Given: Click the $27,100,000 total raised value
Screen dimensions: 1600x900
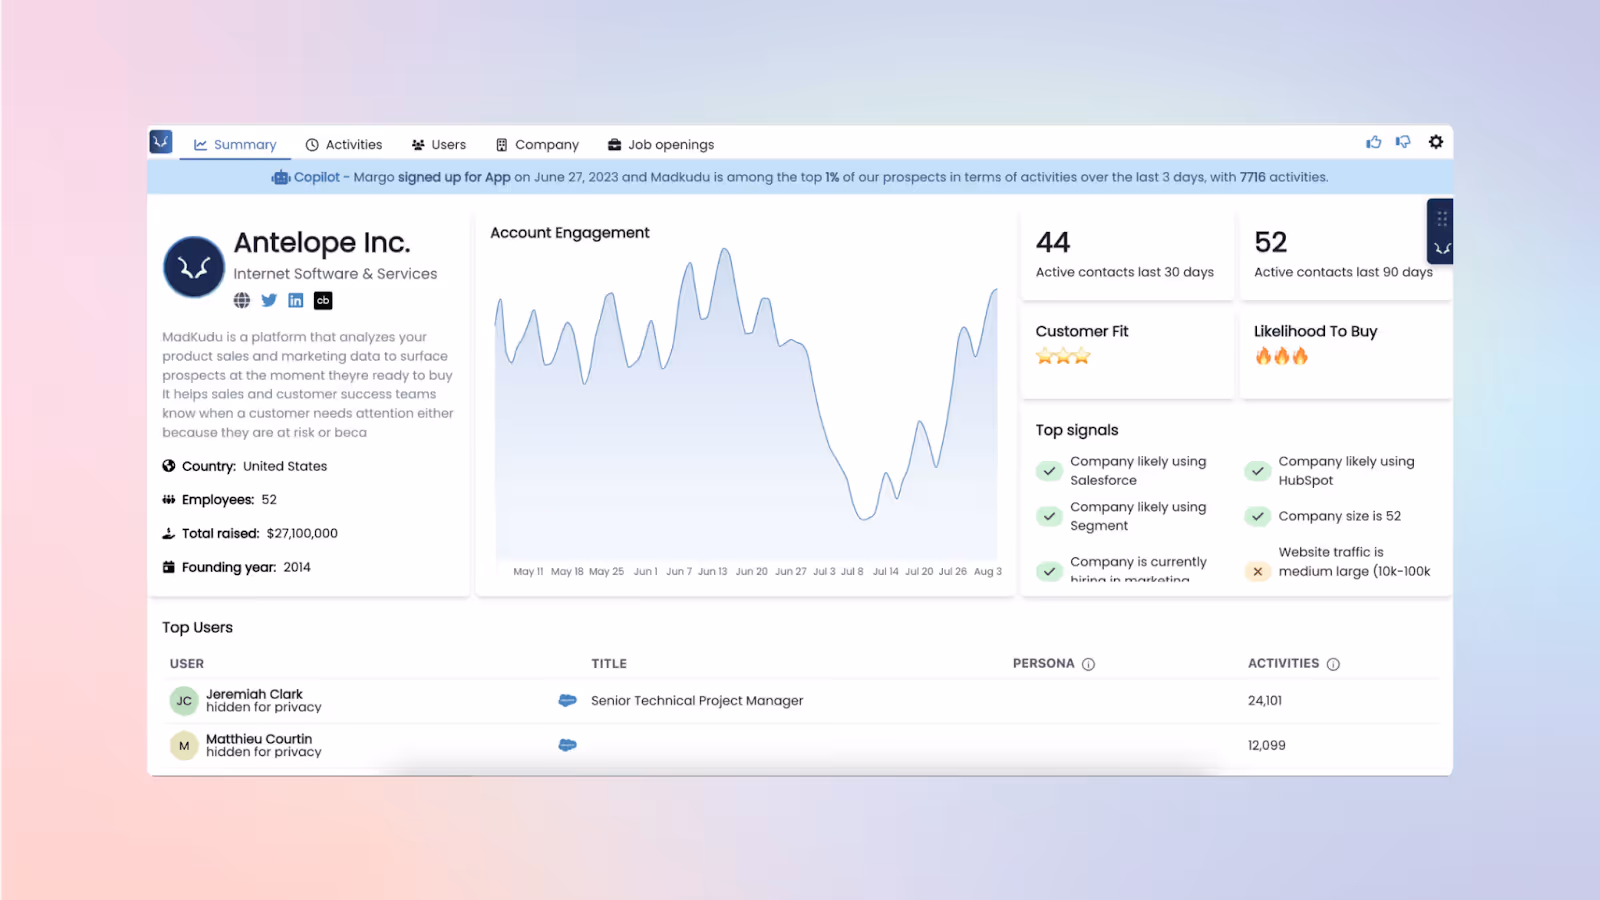Looking at the screenshot, I should [x=302, y=534].
